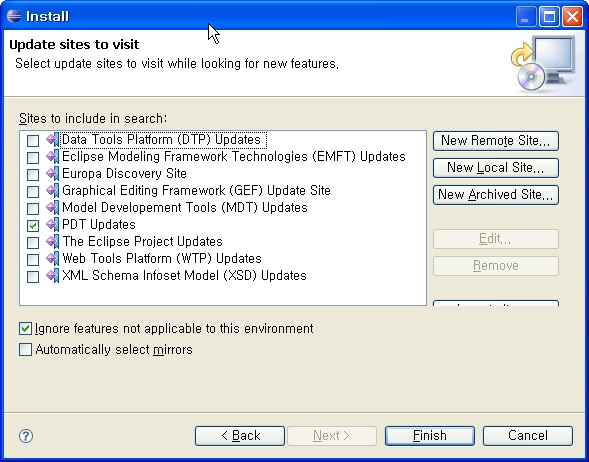Uncheck the PDT Updates checkbox
This screenshot has height=462, width=589.
(33, 226)
